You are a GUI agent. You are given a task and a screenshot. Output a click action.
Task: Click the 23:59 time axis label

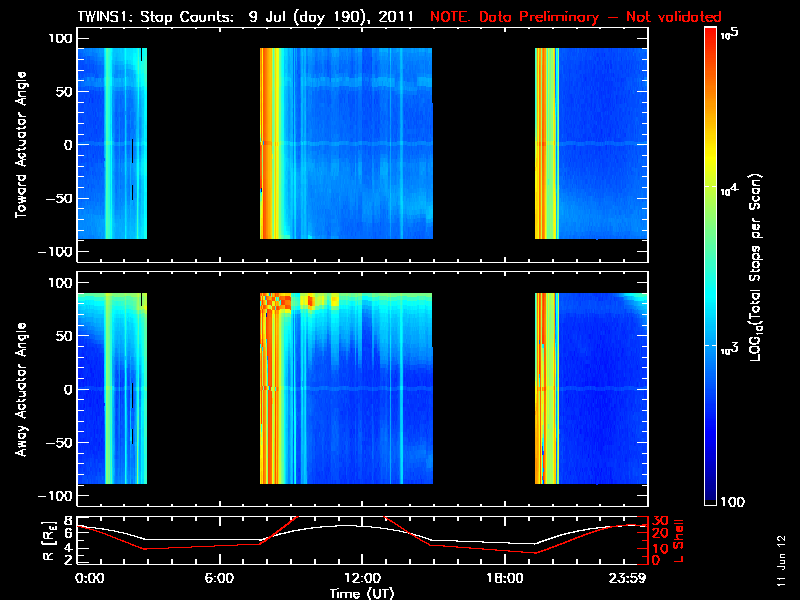click(x=628, y=579)
